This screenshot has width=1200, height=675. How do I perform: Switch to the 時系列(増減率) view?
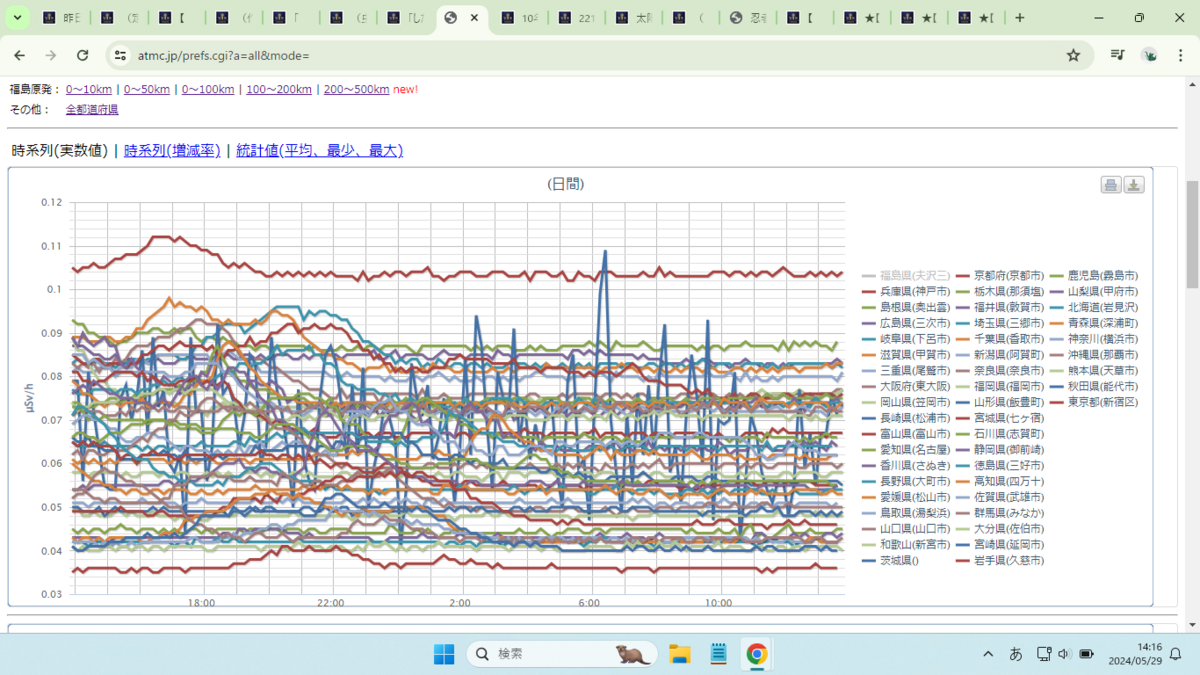tap(172, 151)
